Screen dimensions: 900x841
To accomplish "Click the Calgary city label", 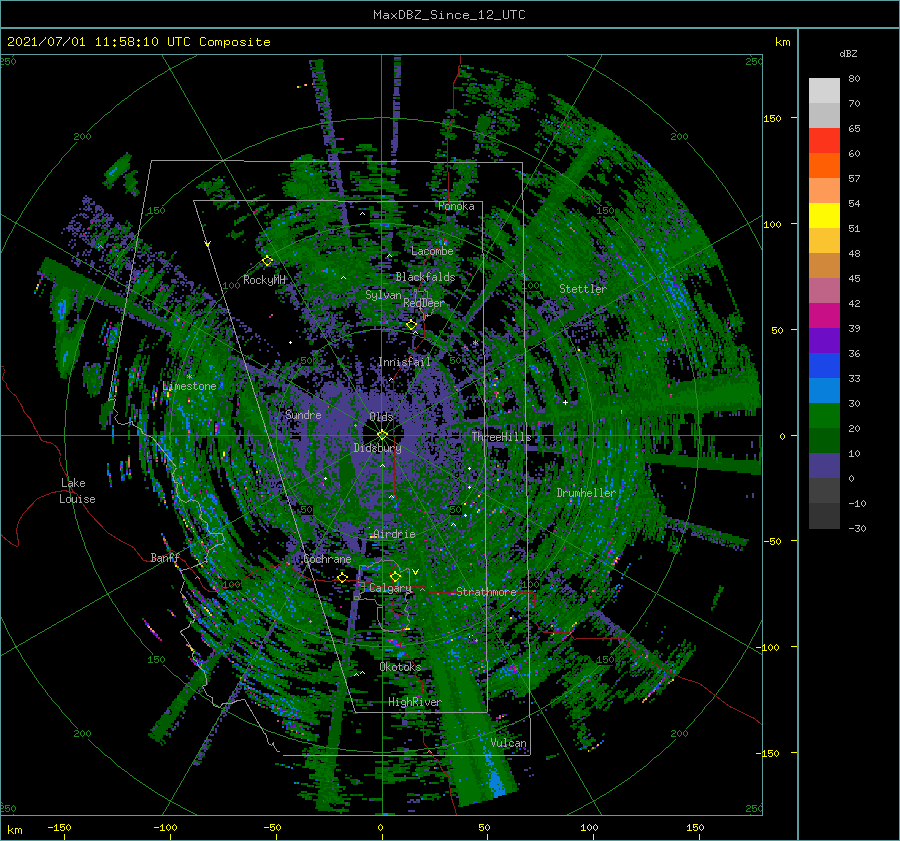I will [390, 588].
